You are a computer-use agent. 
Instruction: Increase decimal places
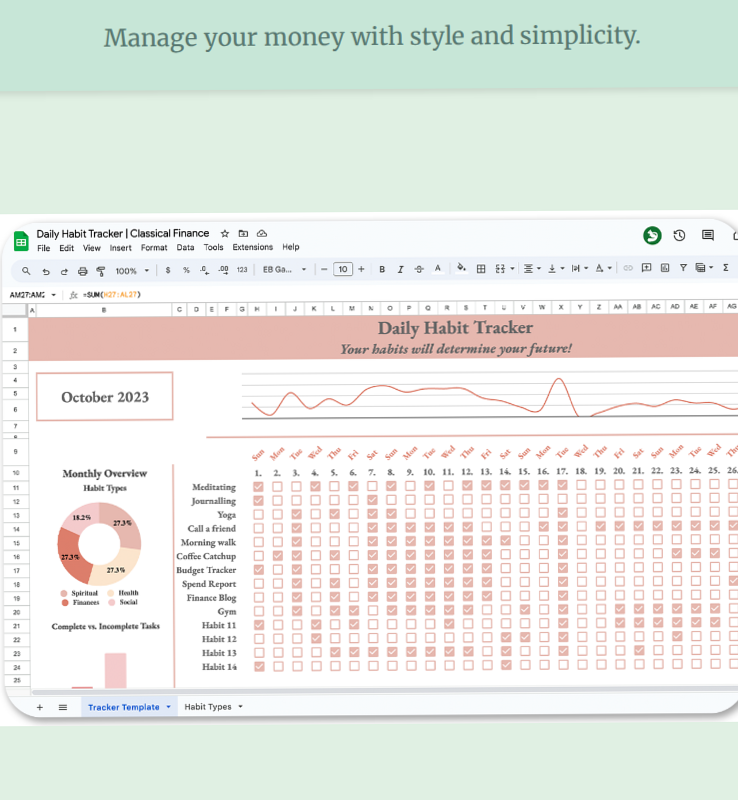click(224, 270)
